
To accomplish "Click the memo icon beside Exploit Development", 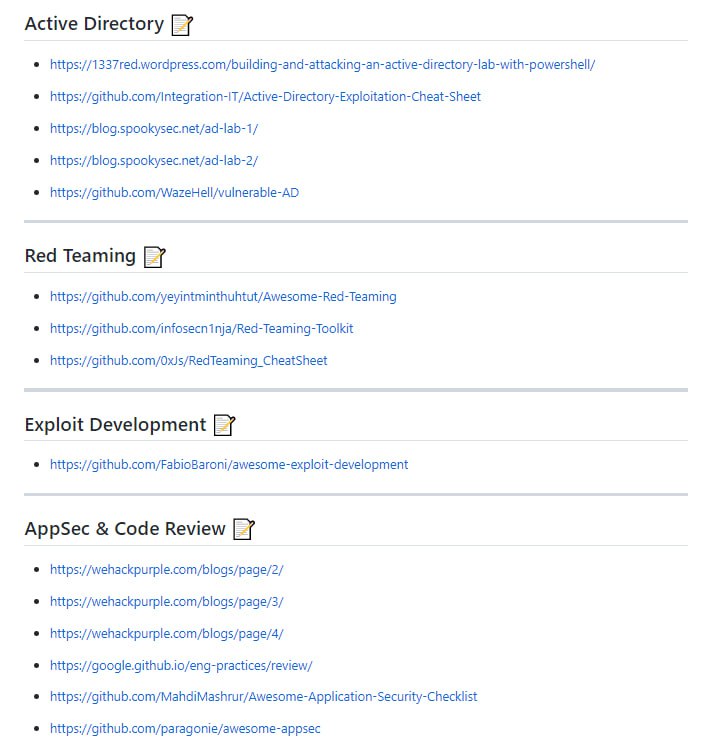I will pyautogui.click(x=224, y=426).
